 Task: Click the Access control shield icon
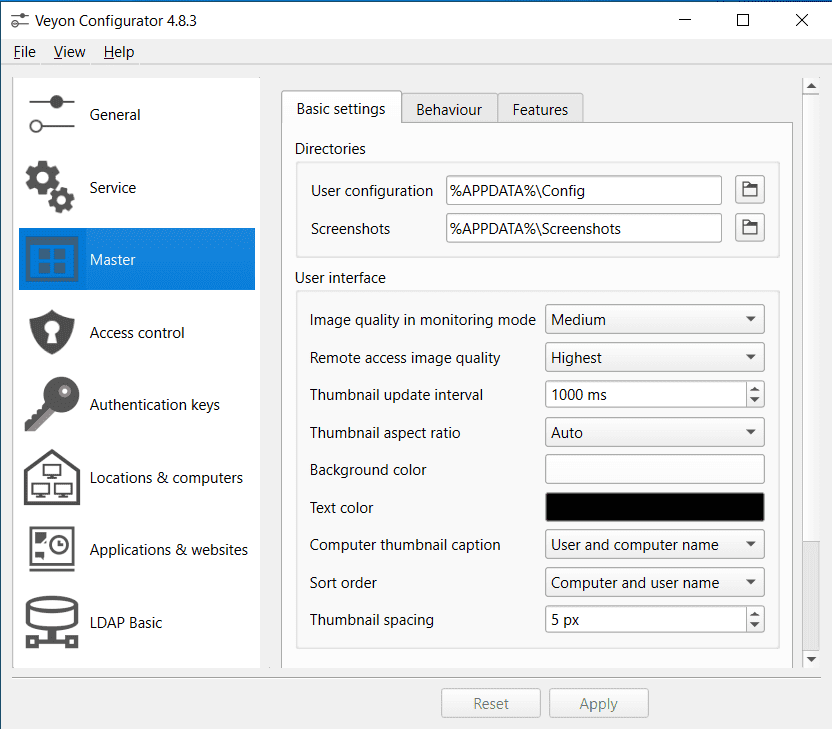[50, 333]
